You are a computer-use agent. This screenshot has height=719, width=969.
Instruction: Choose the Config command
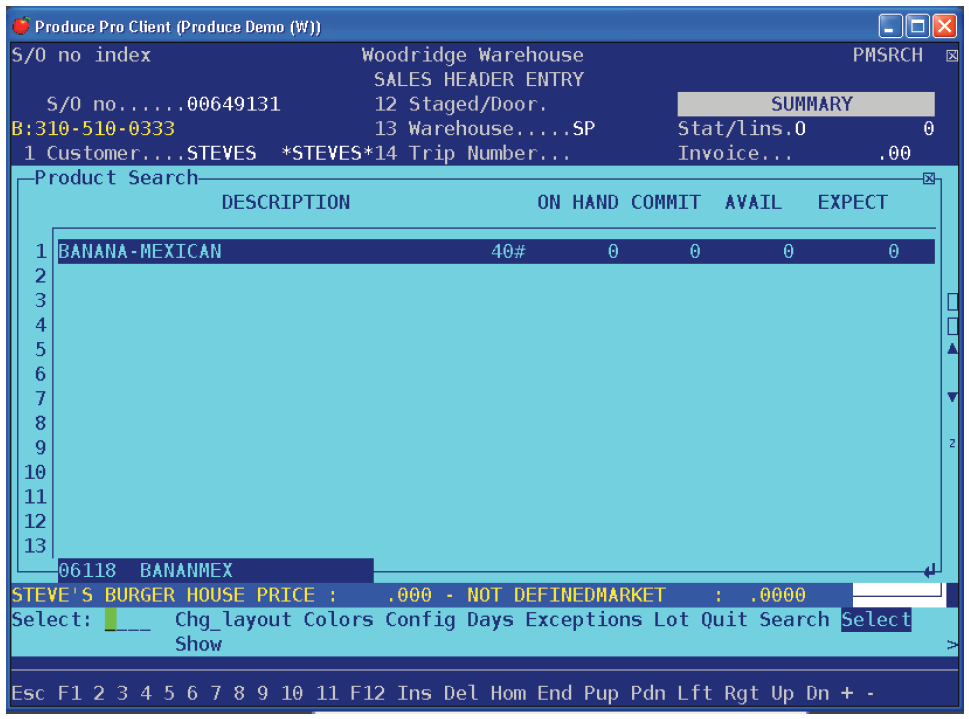[420, 619]
